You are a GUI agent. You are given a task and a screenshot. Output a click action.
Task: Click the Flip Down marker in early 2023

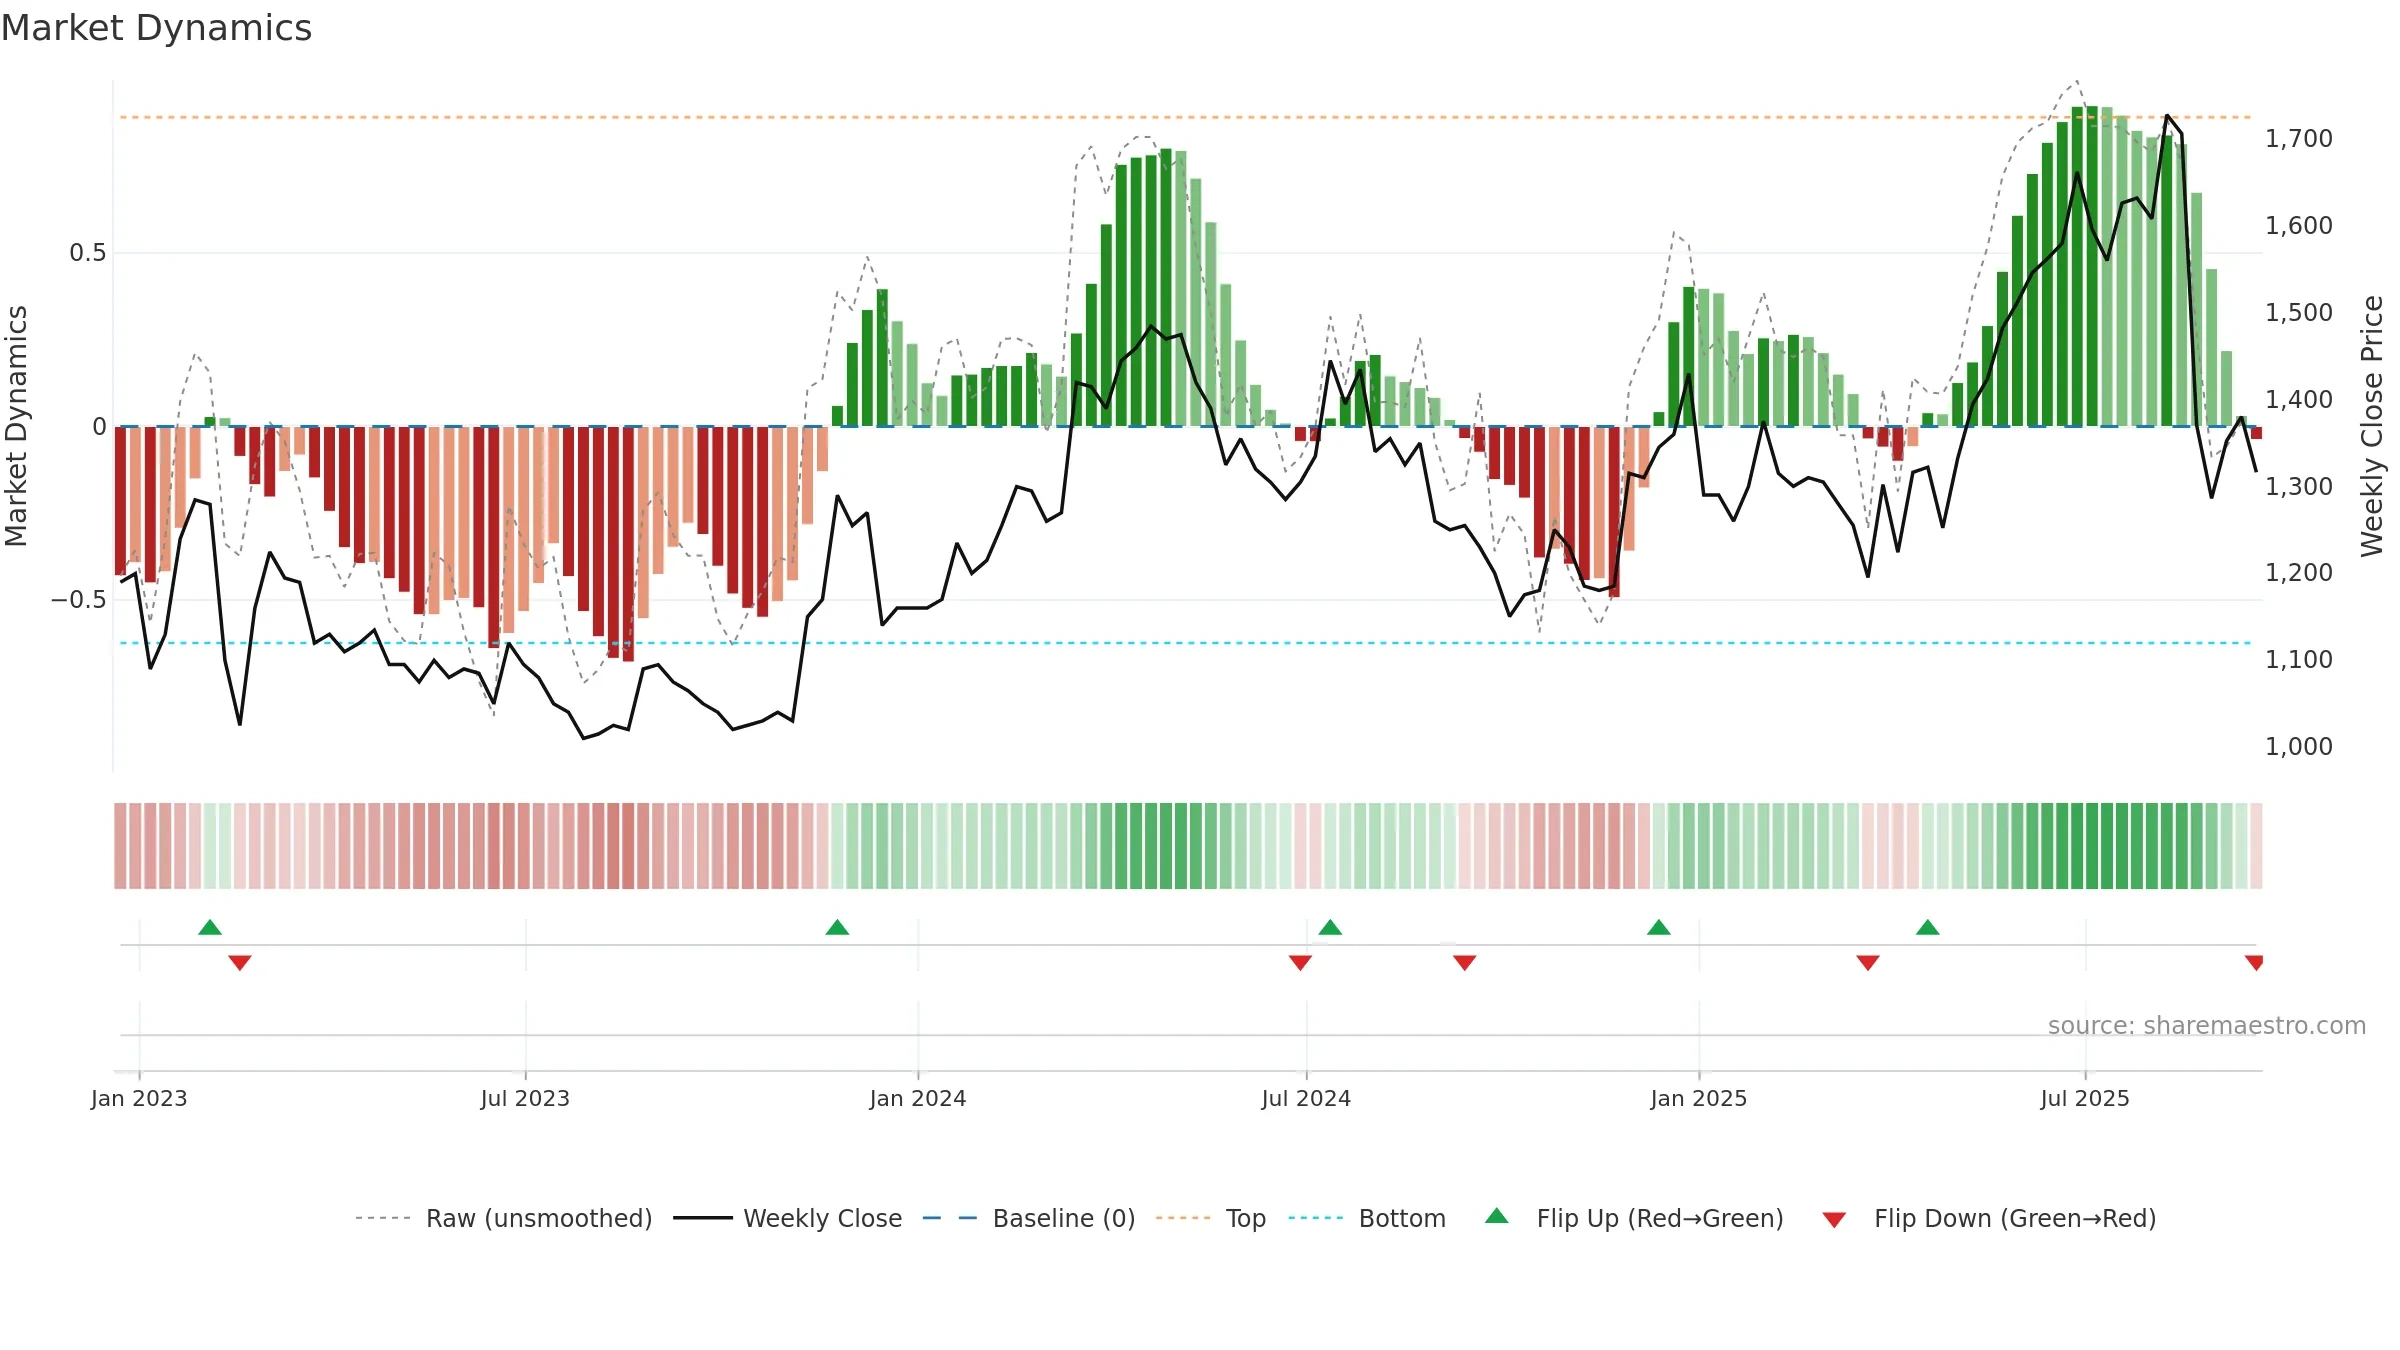(x=240, y=962)
